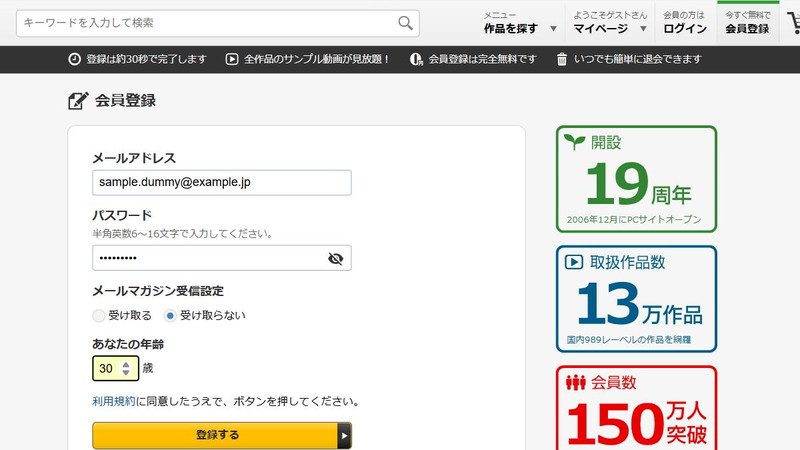
Task: Click the あなたの年齢 label
Action: pos(128,344)
